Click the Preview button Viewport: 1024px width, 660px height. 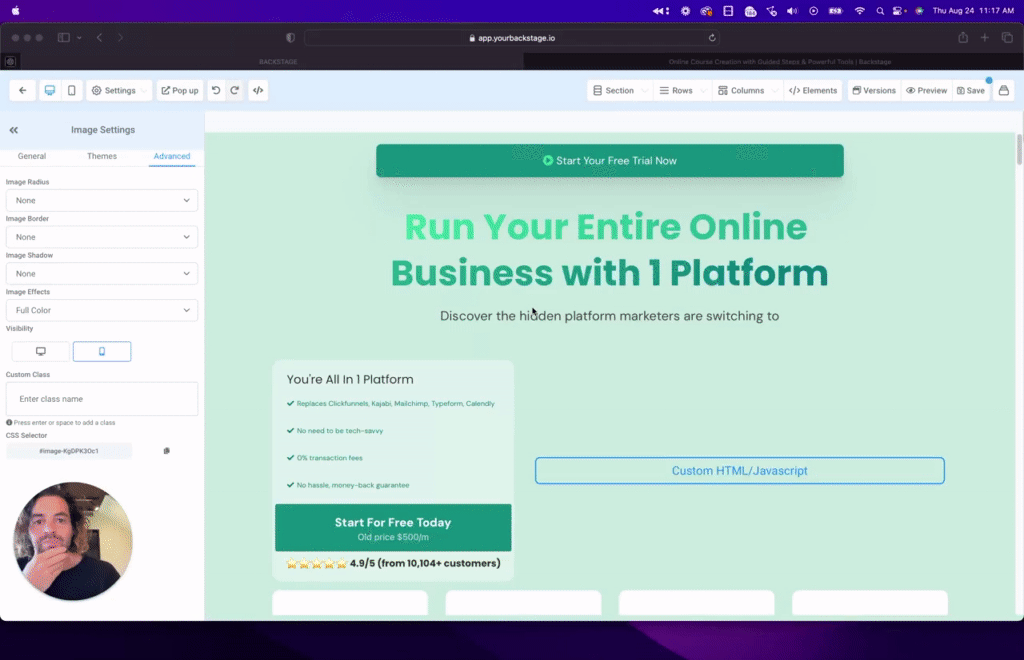click(x=926, y=90)
